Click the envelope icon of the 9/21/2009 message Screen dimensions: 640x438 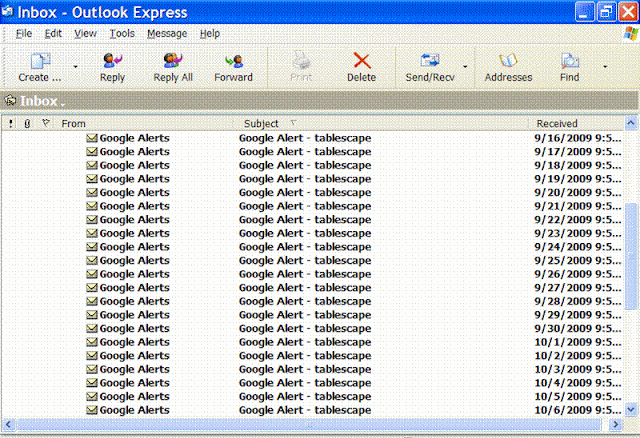(x=92, y=206)
